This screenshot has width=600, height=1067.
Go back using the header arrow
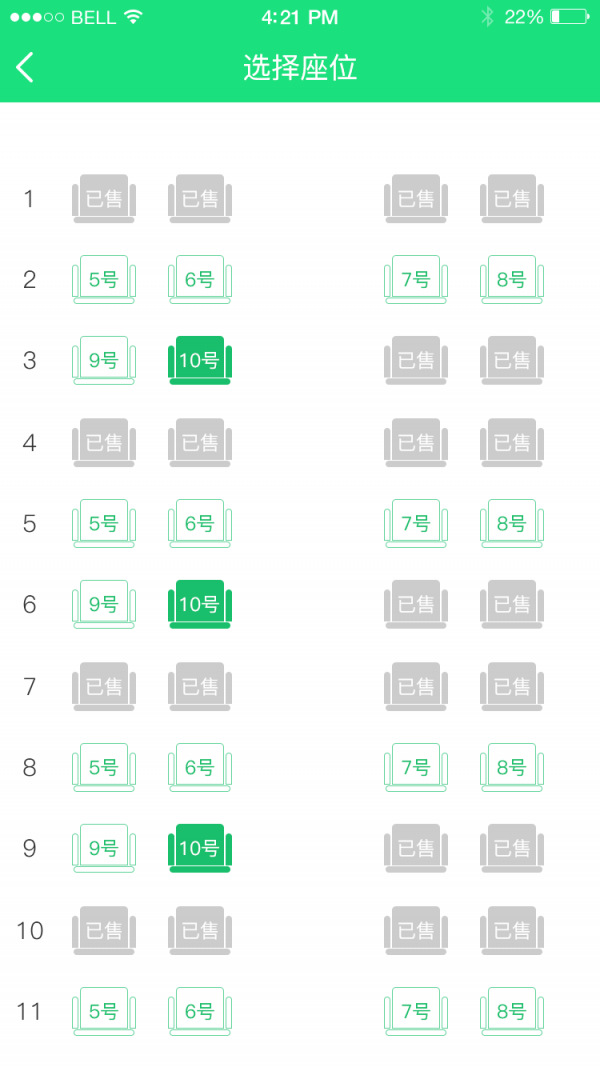(25, 67)
